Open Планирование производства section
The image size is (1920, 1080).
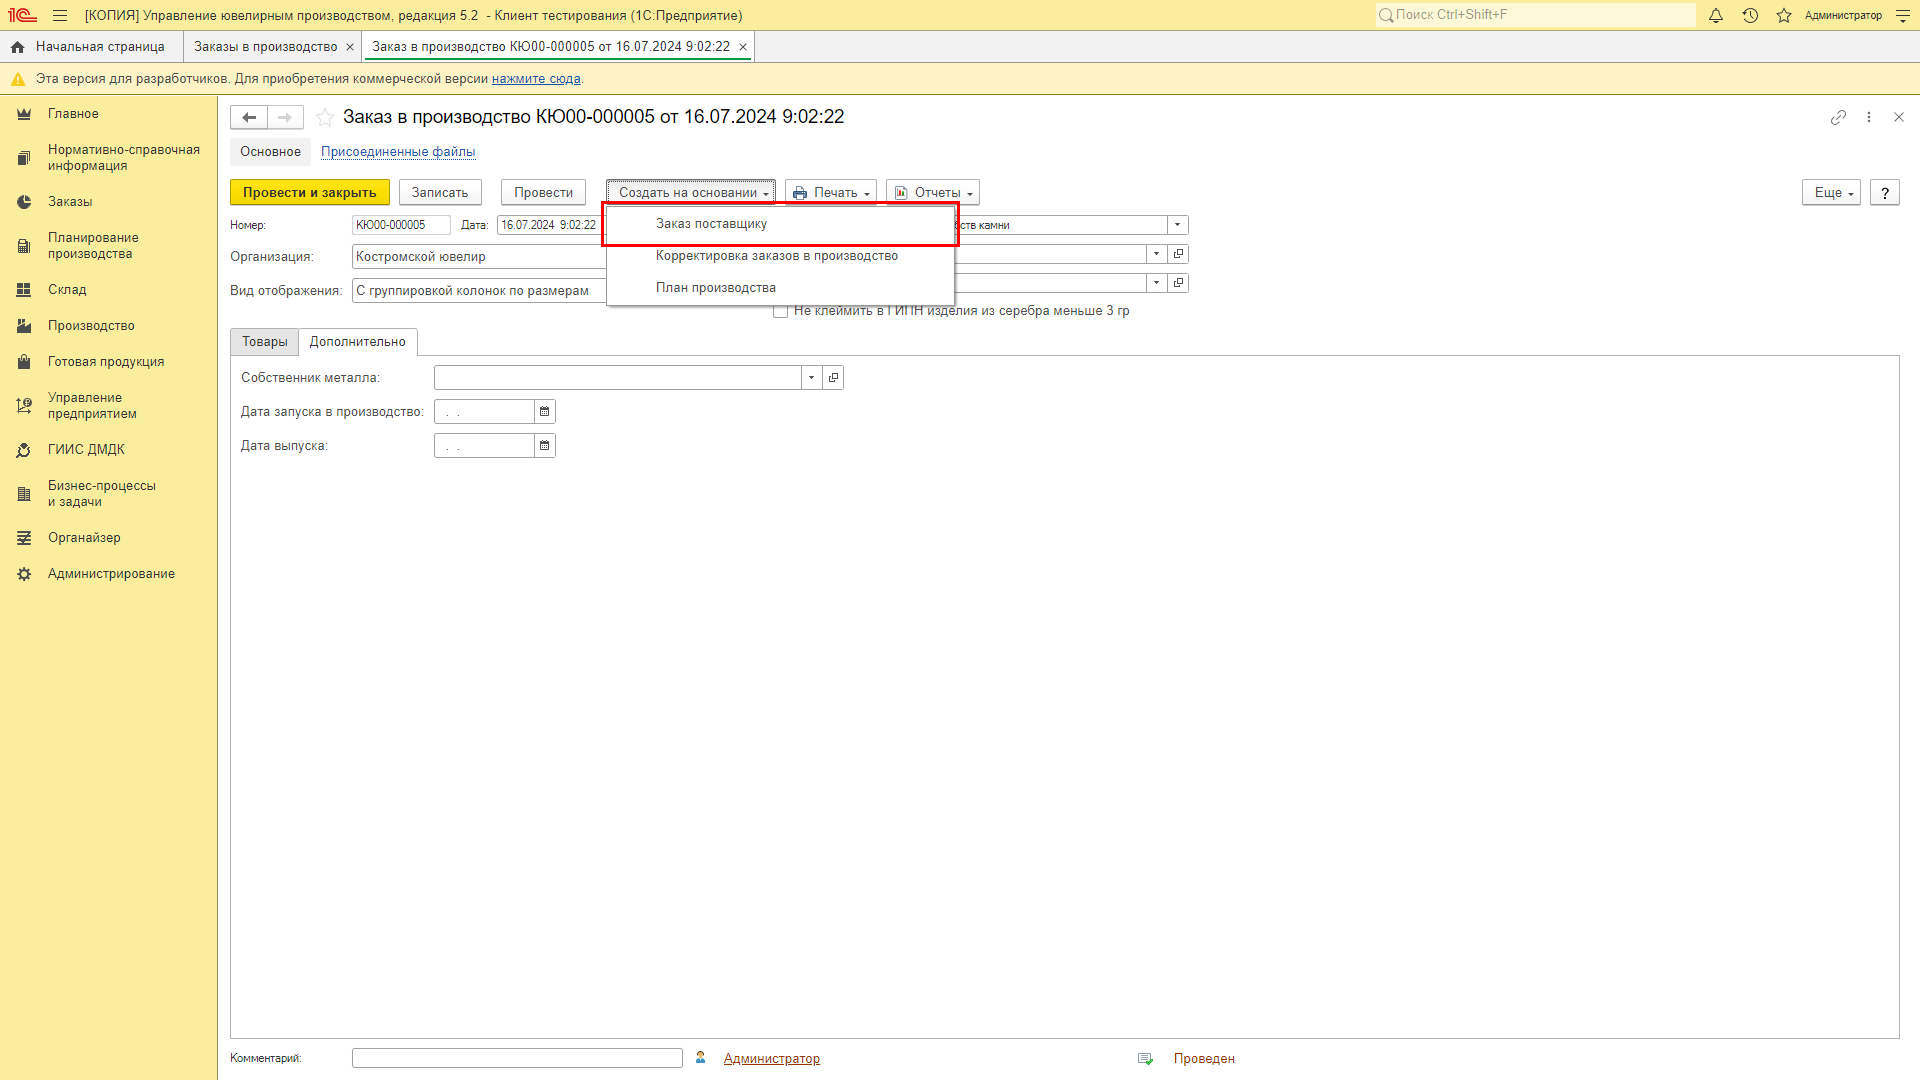pyautogui.click(x=93, y=246)
